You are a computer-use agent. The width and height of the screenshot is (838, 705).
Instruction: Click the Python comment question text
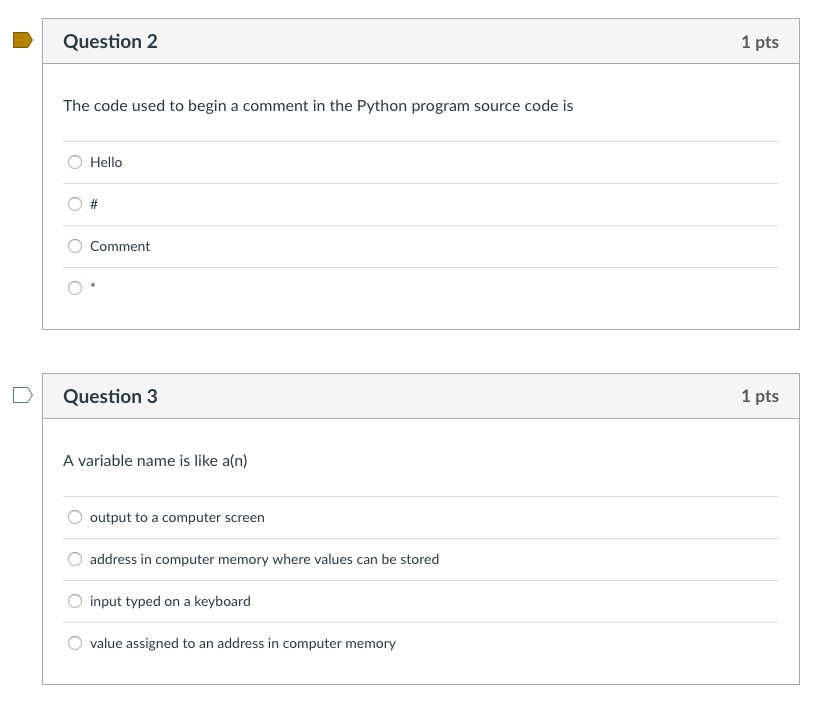[318, 106]
